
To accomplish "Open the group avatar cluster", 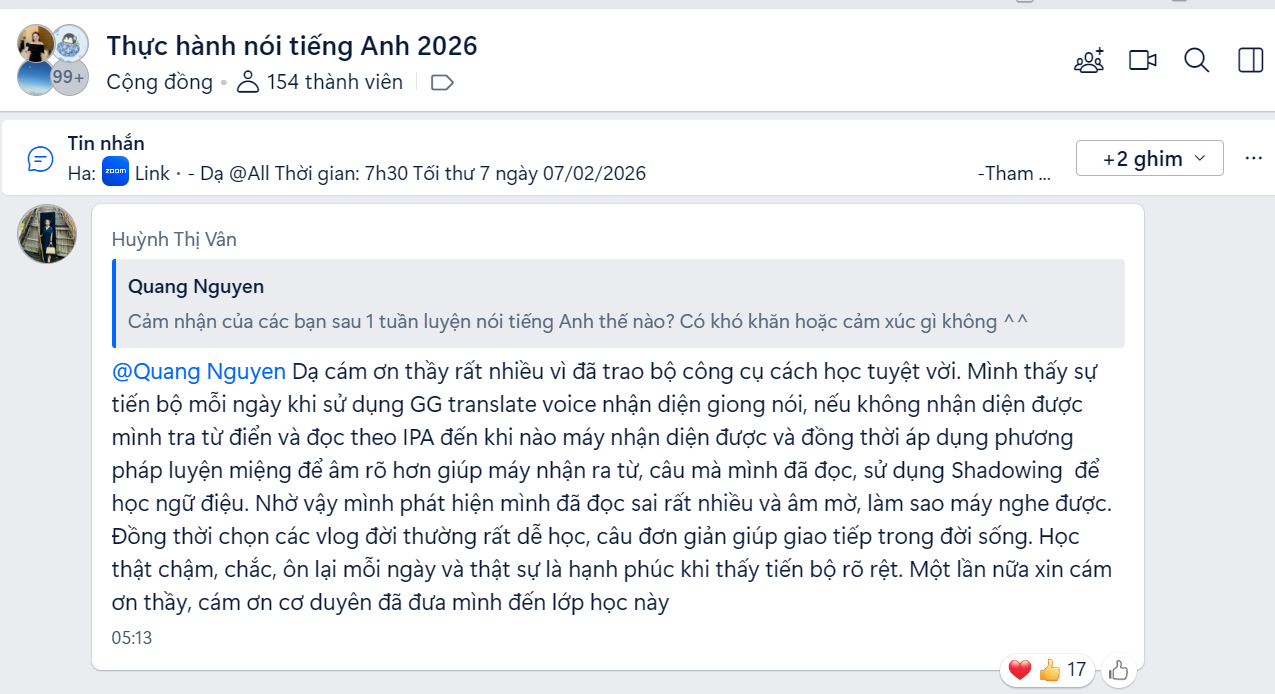I will pyautogui.click(x=52, y=61).
